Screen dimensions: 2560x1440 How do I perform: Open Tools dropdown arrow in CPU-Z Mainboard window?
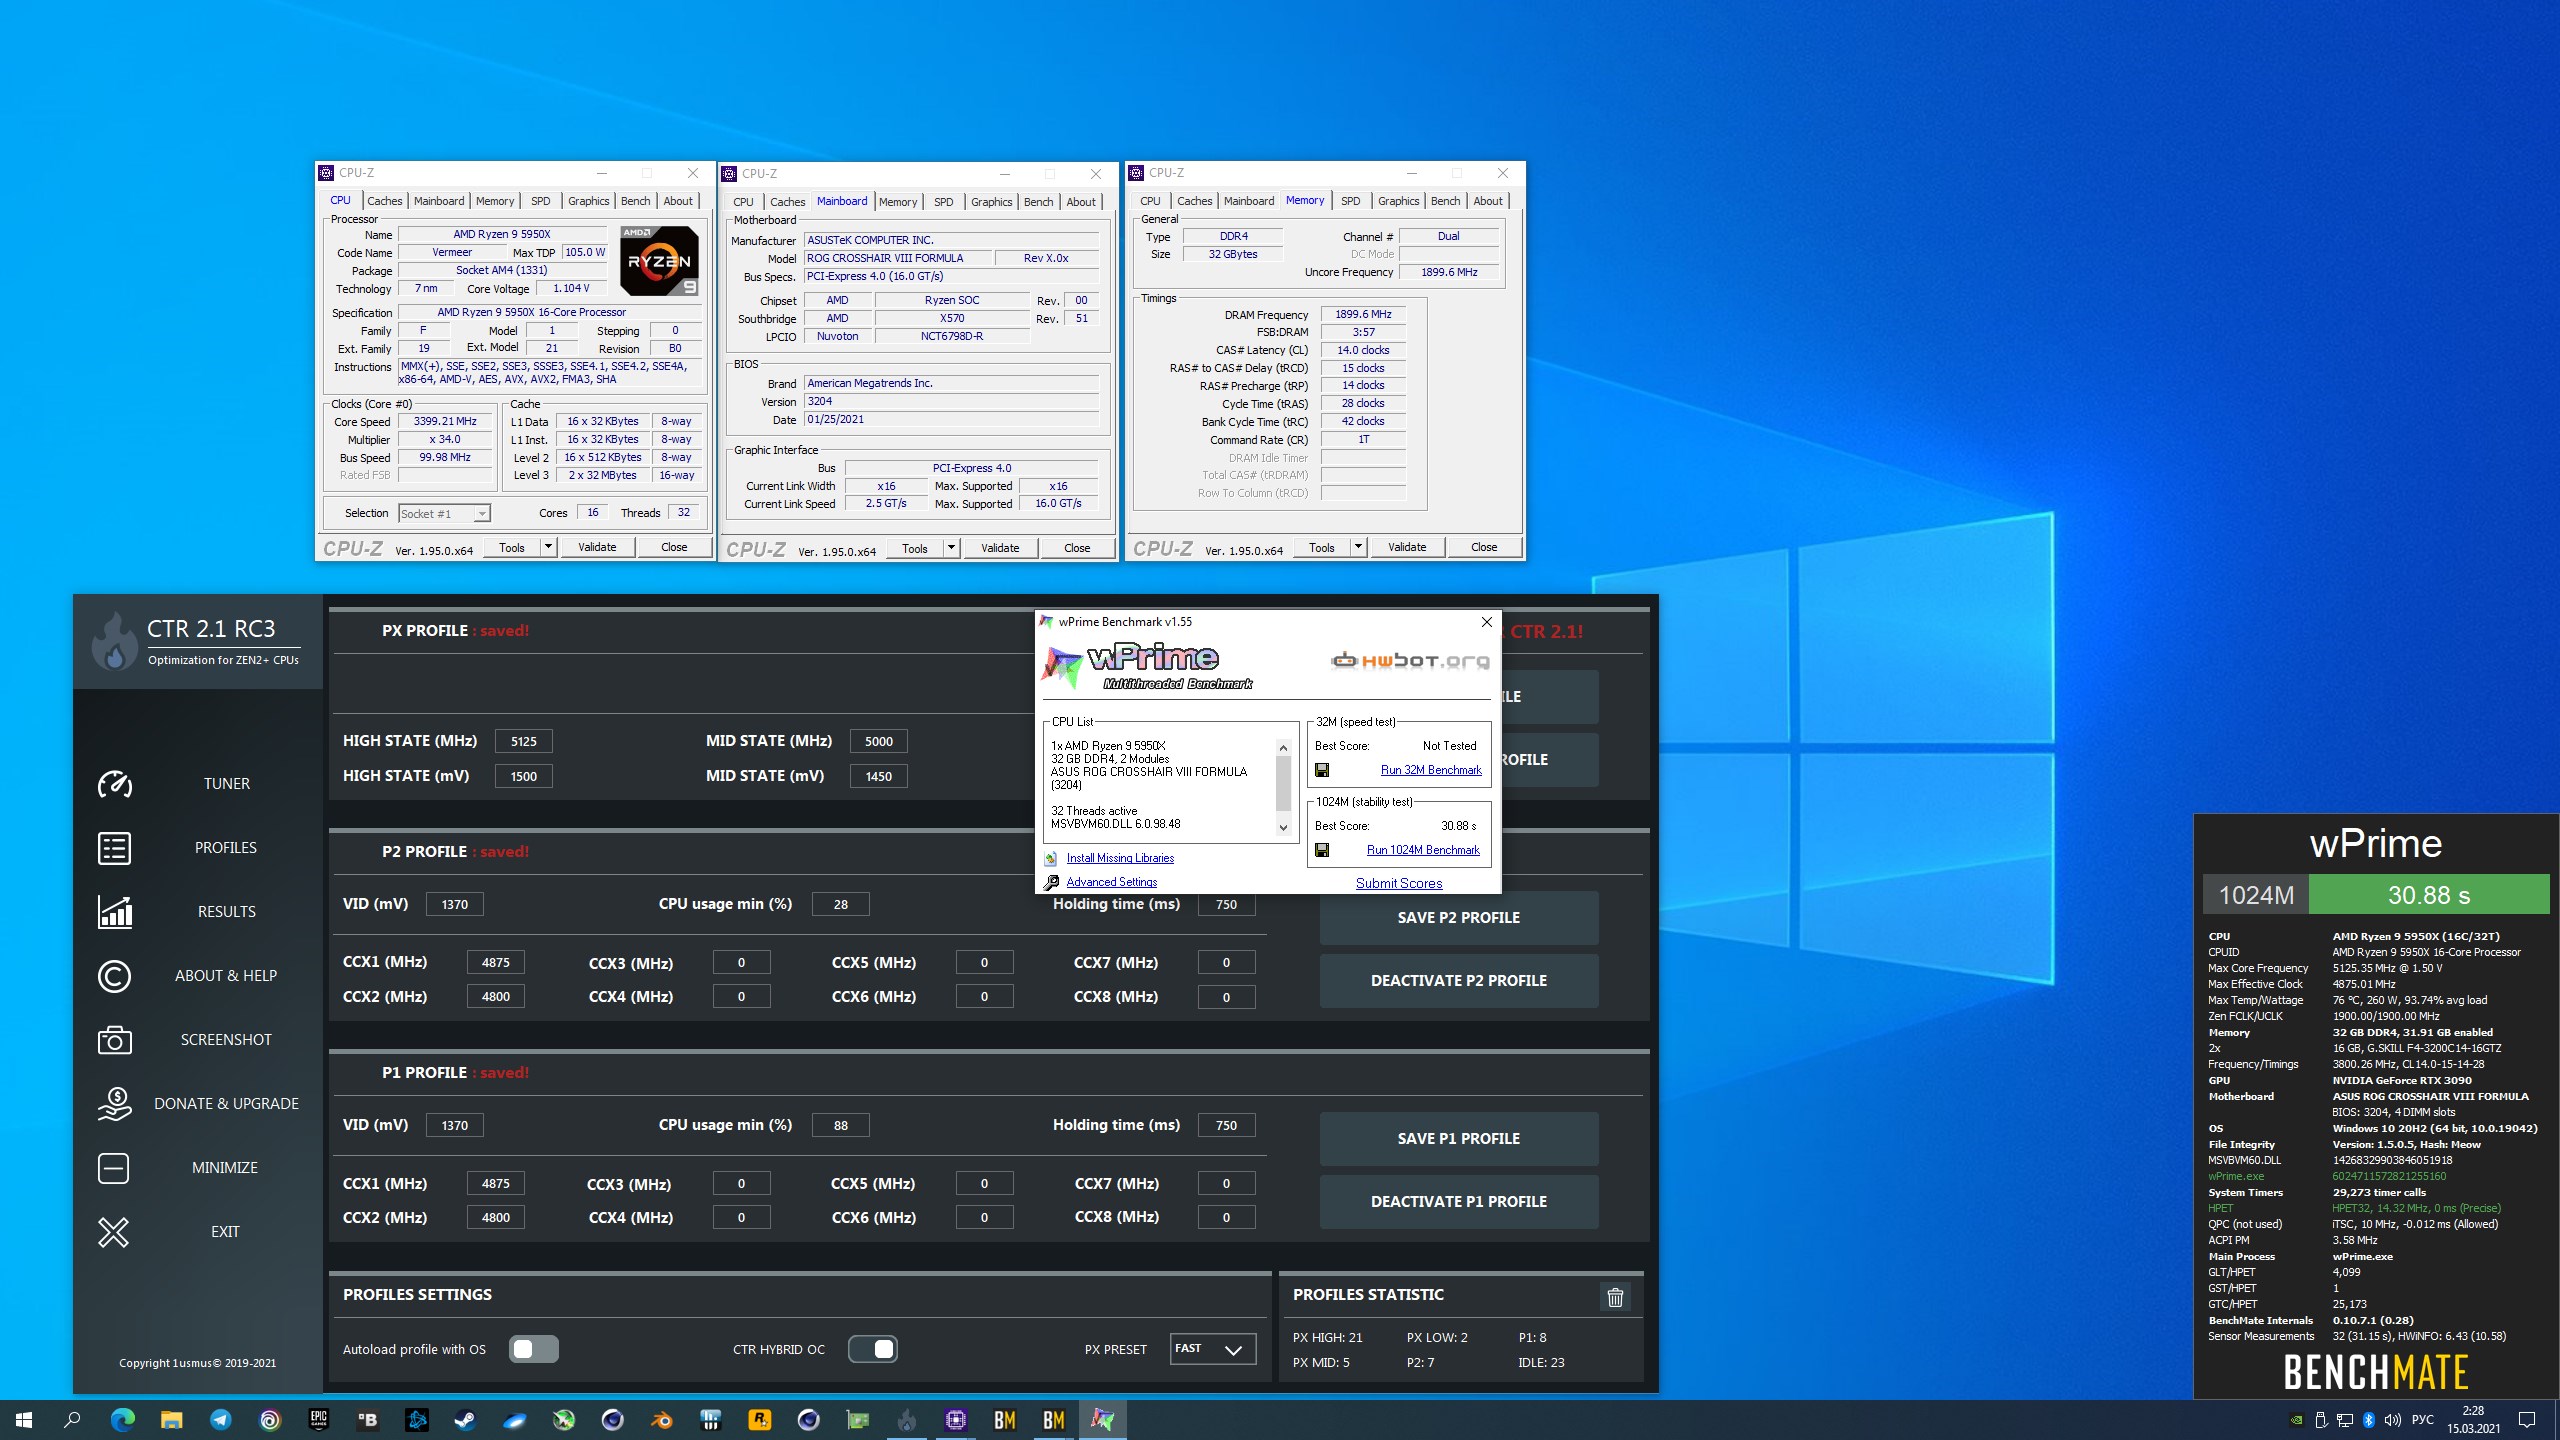tap(951, 548)
